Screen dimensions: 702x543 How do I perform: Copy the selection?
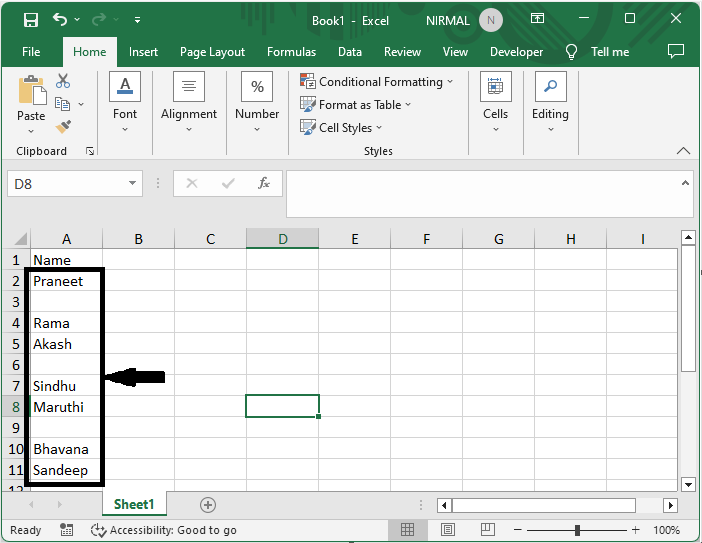click(62, 104)
